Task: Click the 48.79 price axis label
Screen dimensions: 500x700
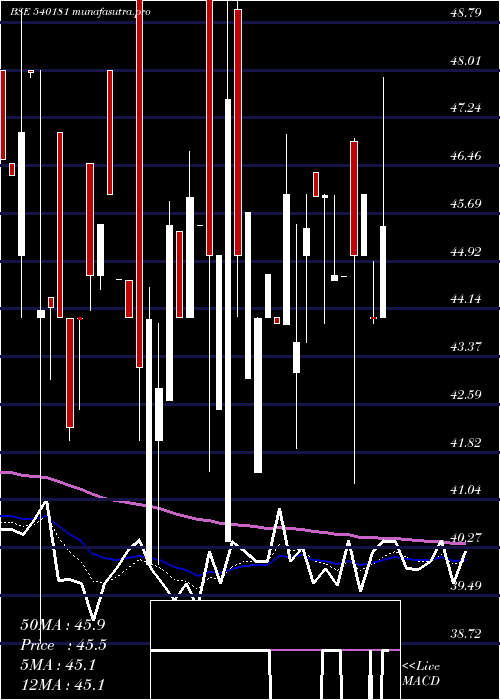Action: pos(467,12)
